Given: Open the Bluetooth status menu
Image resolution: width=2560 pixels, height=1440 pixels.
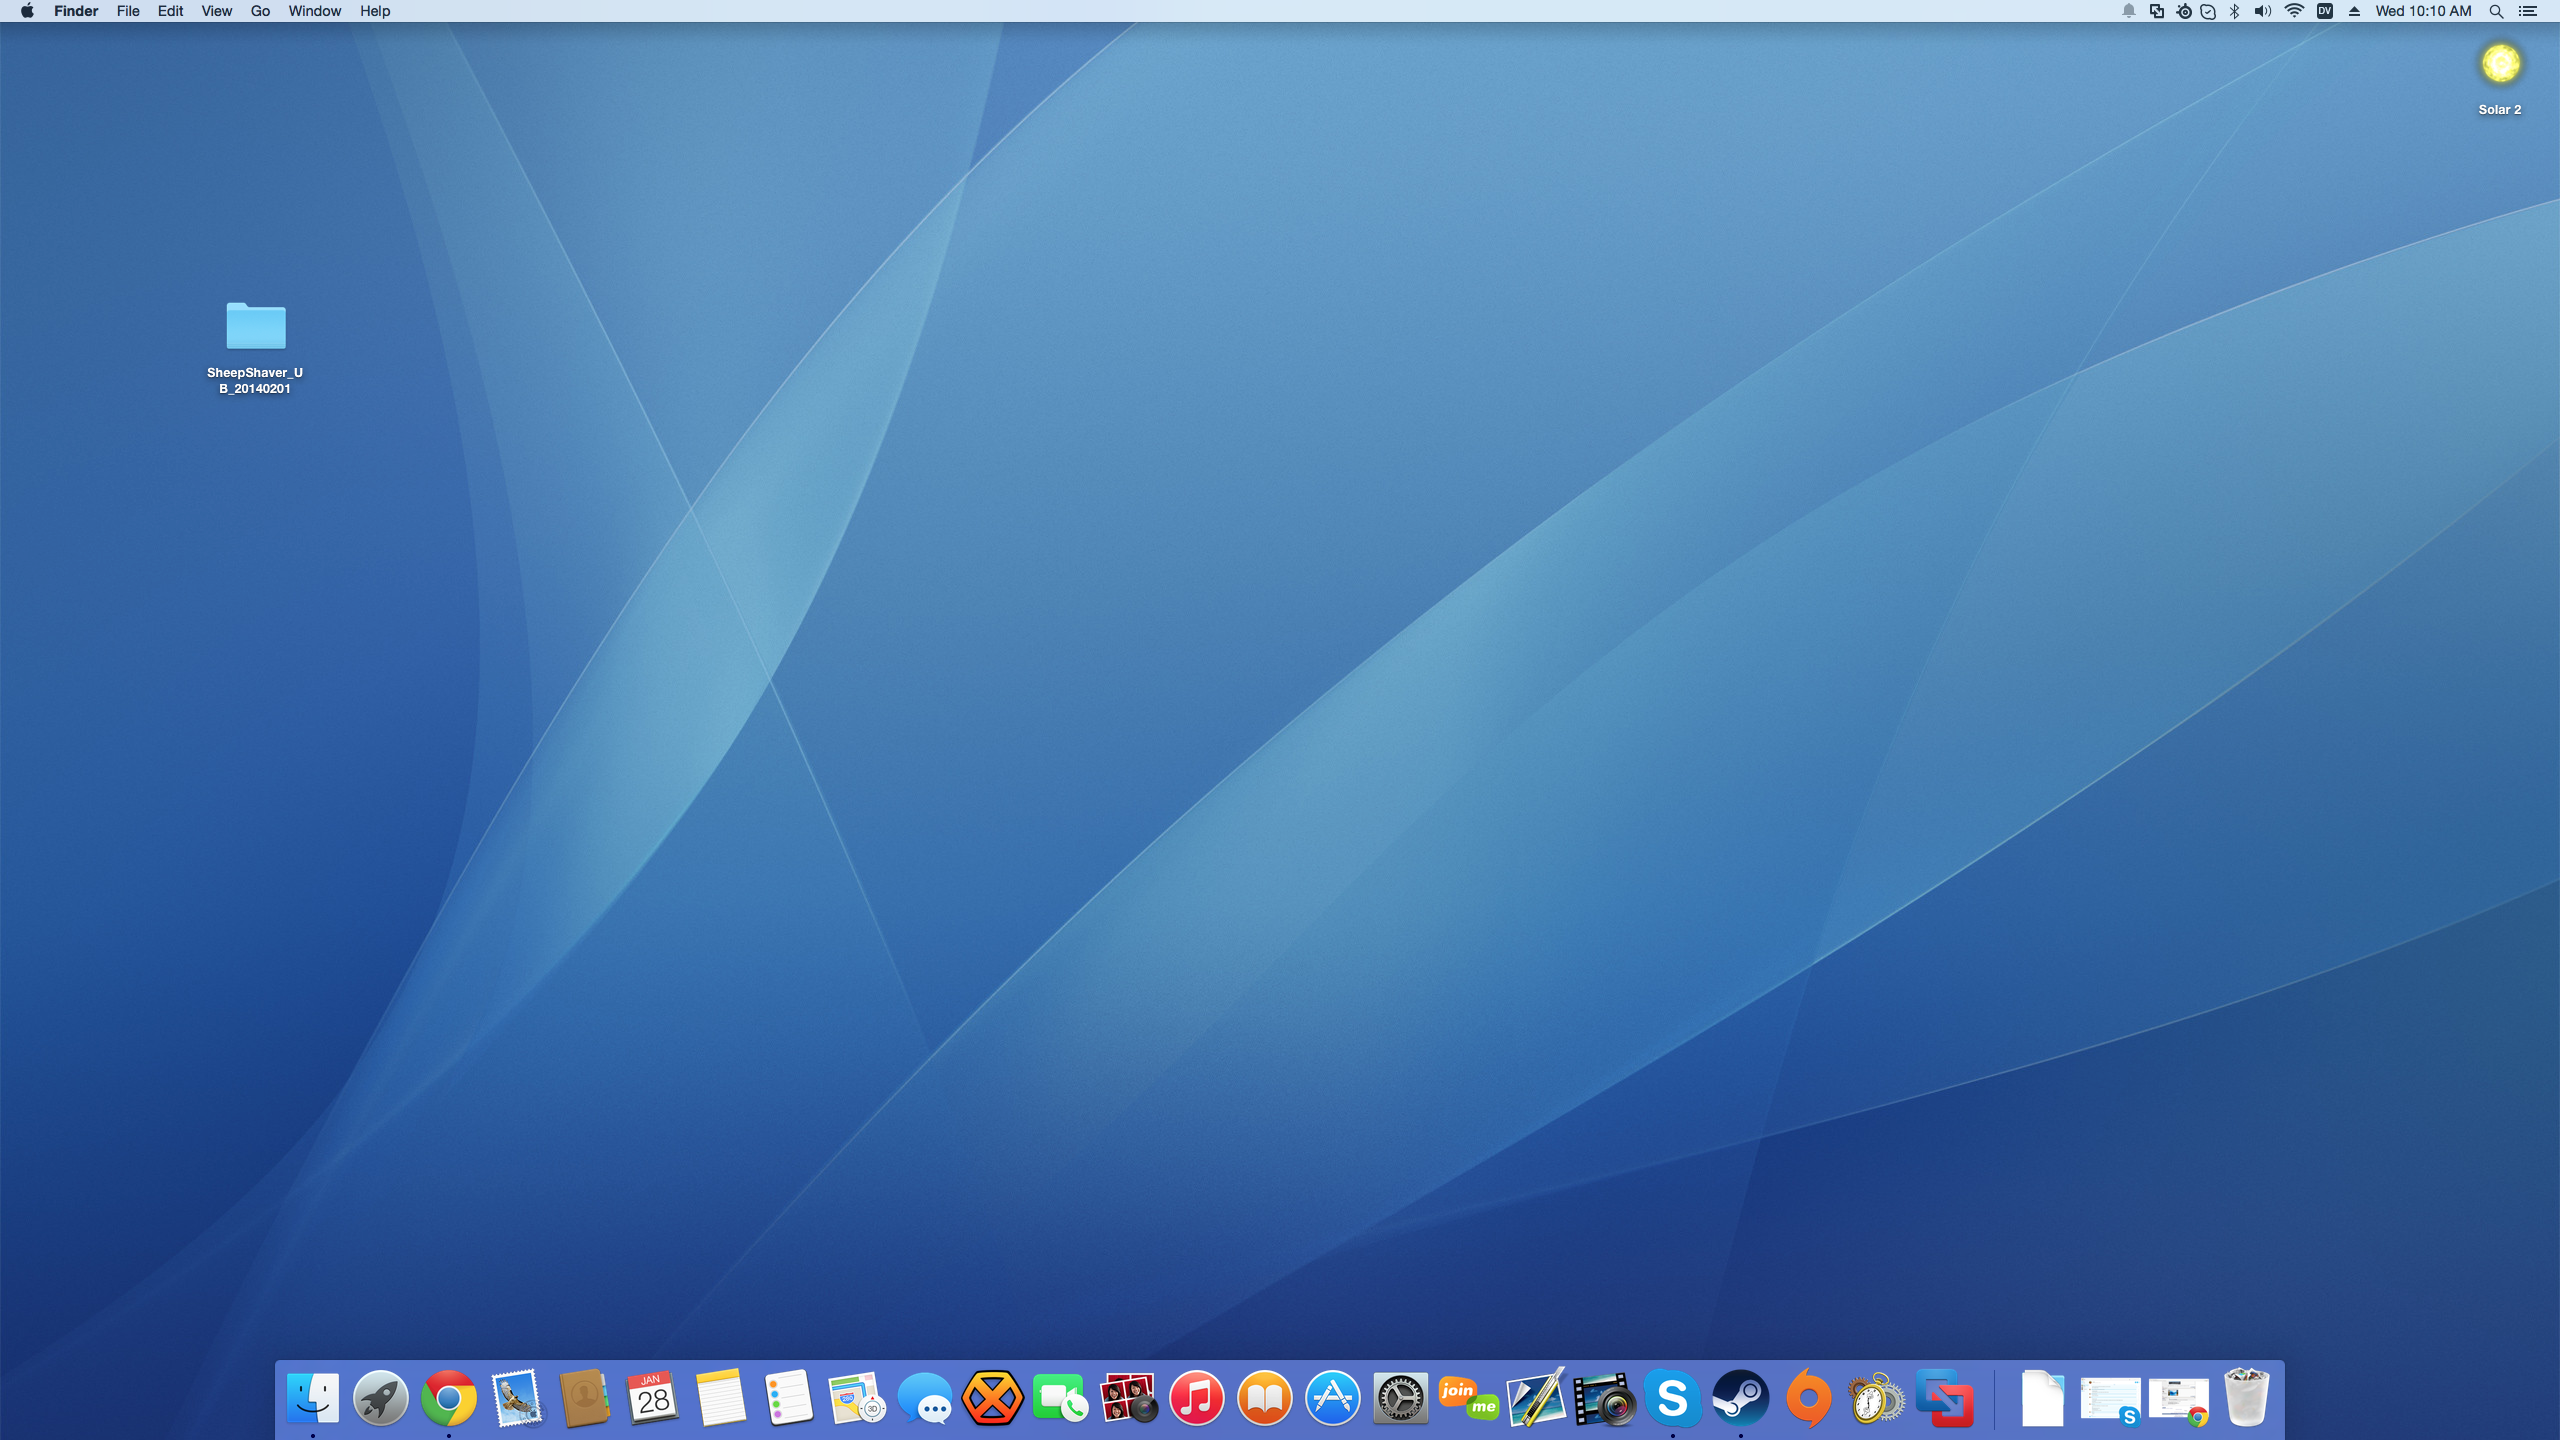Looking at the screenshot, I should tap(2234, 11).
